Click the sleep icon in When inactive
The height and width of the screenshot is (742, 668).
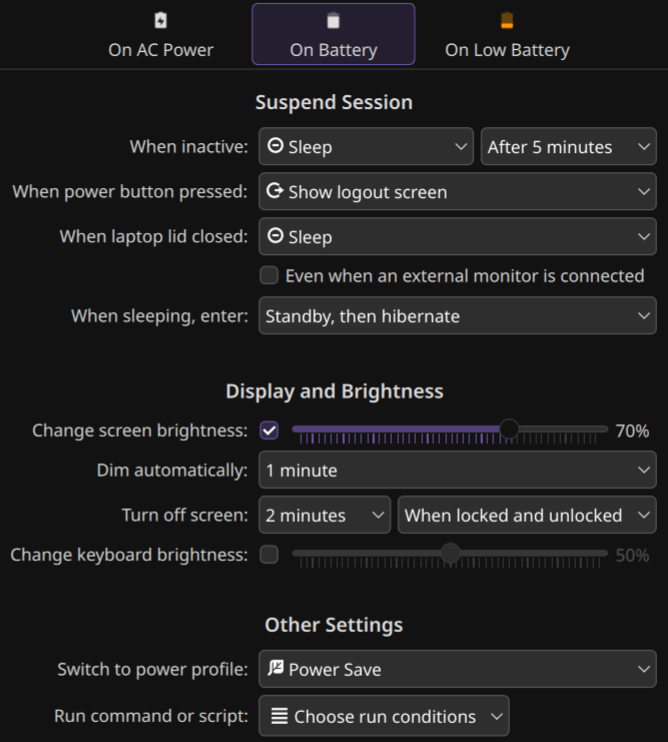275,147
